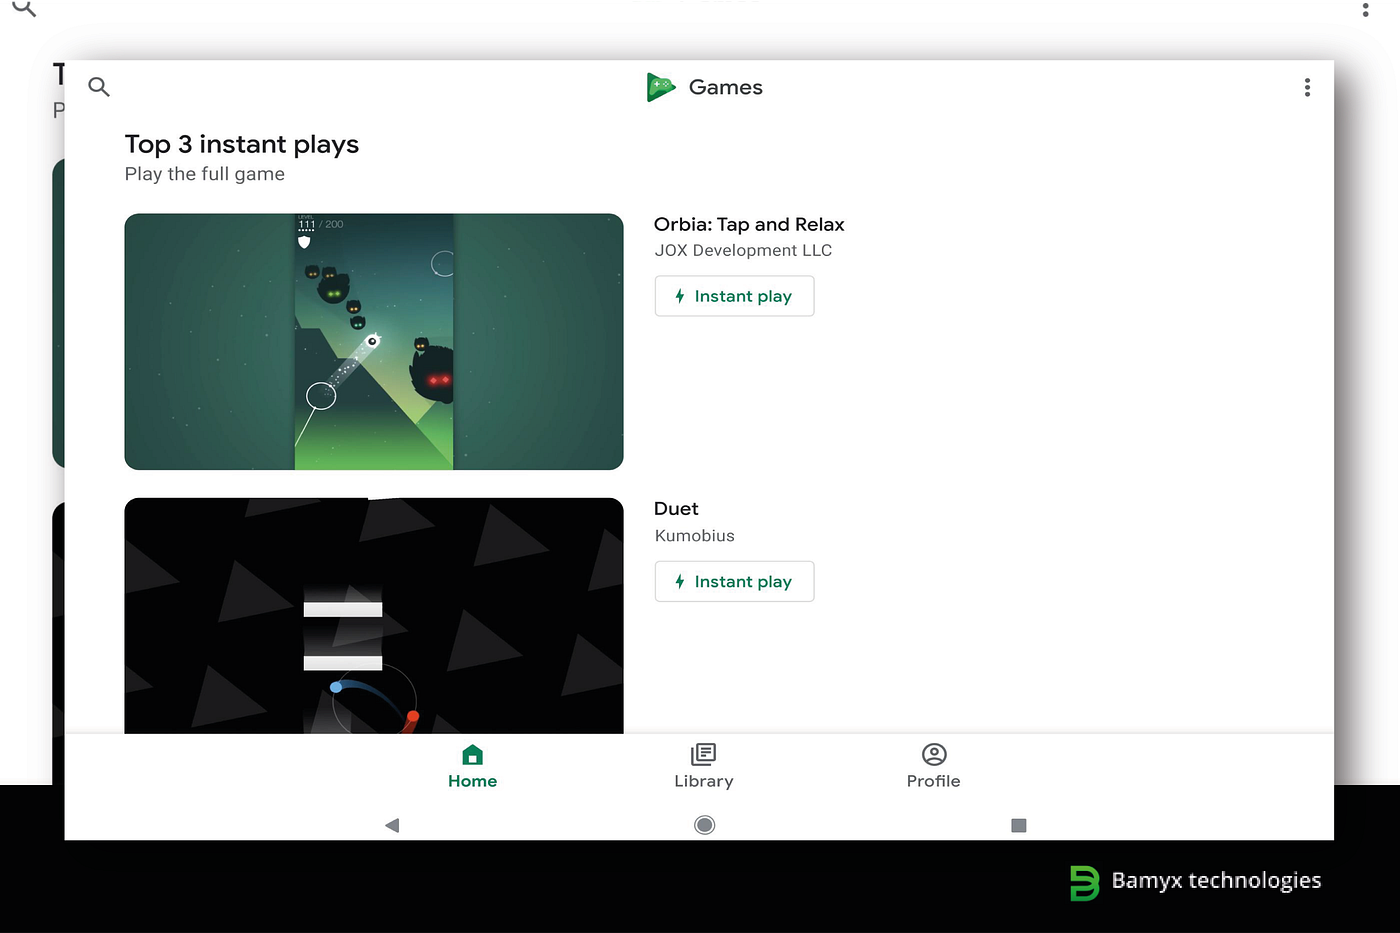Tap the Android back navigation button
This screenshot has height=933, width=1400.
point(392,825)
